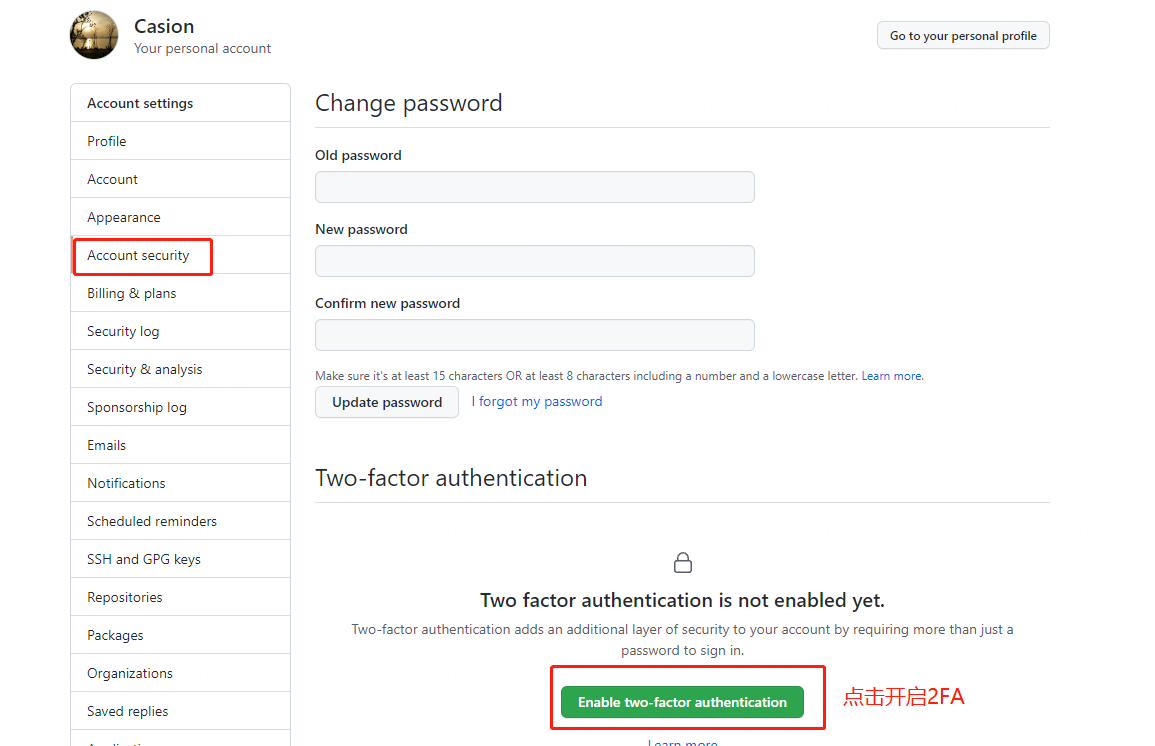Select Appearance in the sidebar
The height and width of the screenshot is (746, 1155).
tap(124, 217)
